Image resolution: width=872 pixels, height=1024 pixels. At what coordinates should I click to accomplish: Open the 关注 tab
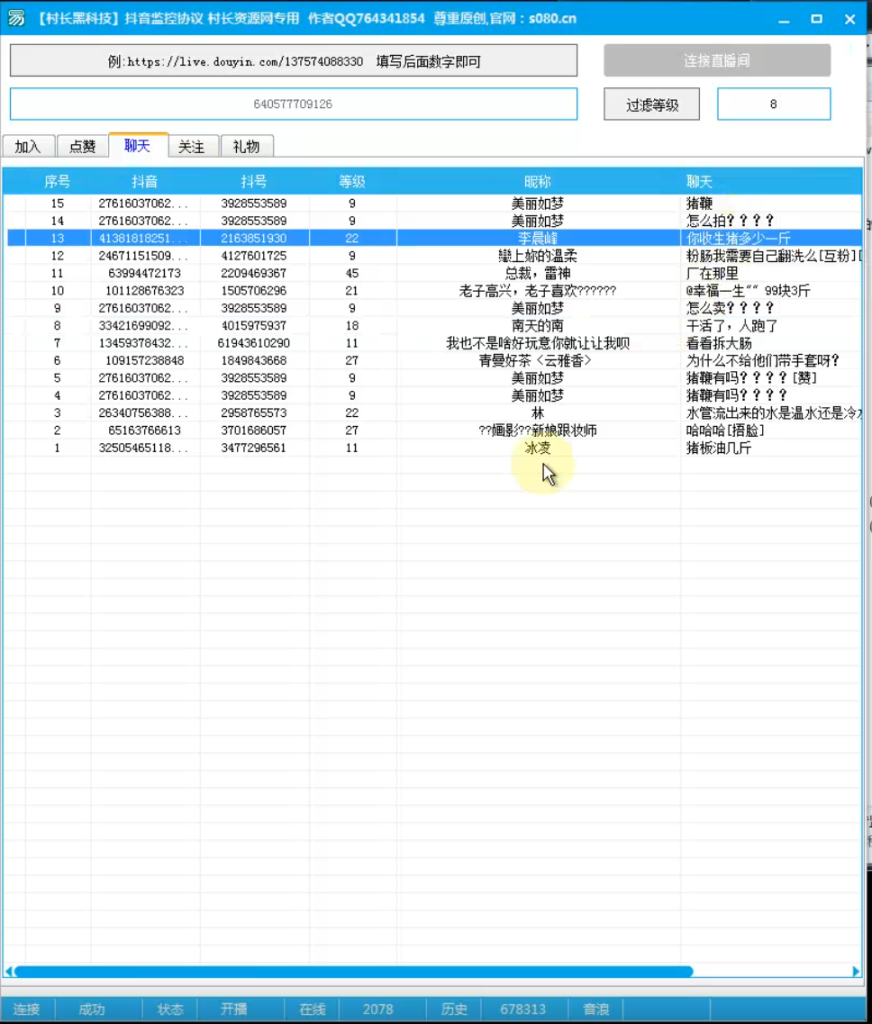point(191,146)
